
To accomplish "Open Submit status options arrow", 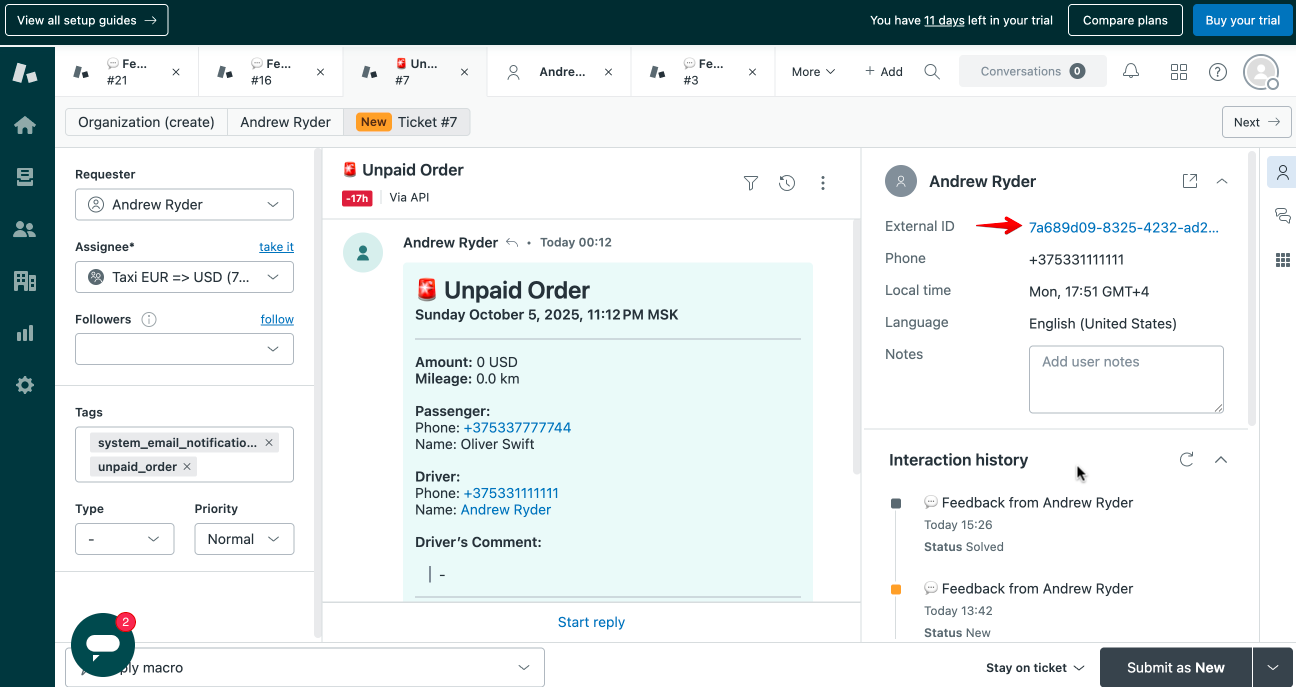I will coord(1273,667).
